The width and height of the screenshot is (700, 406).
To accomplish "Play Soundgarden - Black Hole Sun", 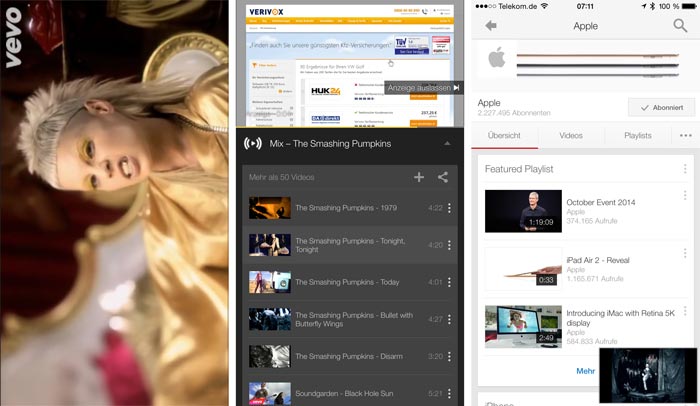I will [350, 393].
